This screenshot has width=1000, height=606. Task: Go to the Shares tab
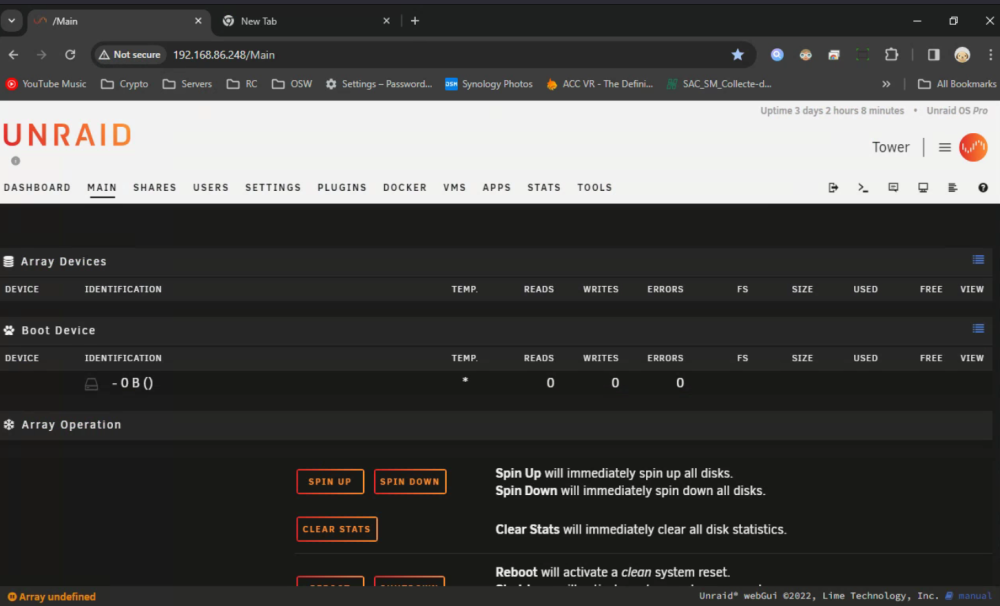[154, 188]
